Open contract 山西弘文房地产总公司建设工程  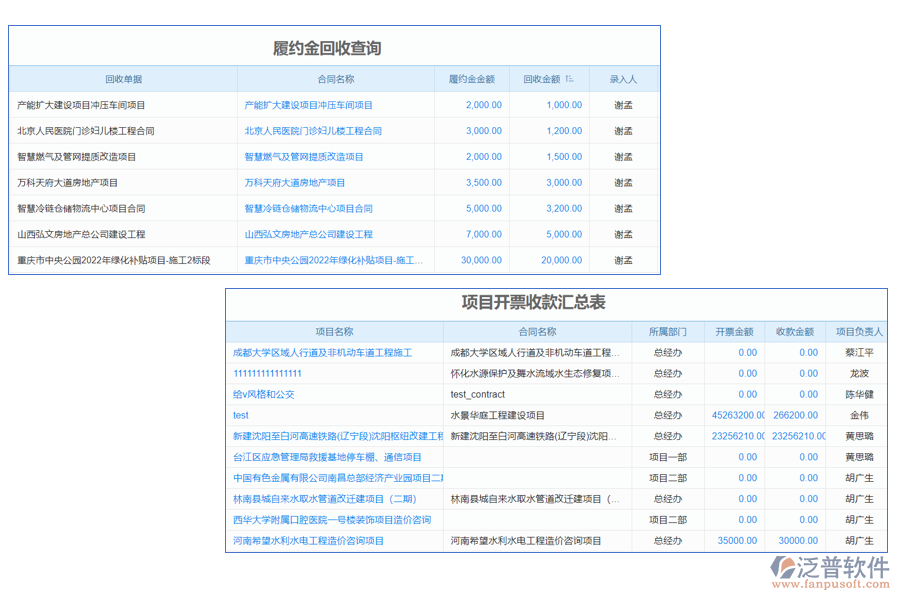(x=311, y=234)
